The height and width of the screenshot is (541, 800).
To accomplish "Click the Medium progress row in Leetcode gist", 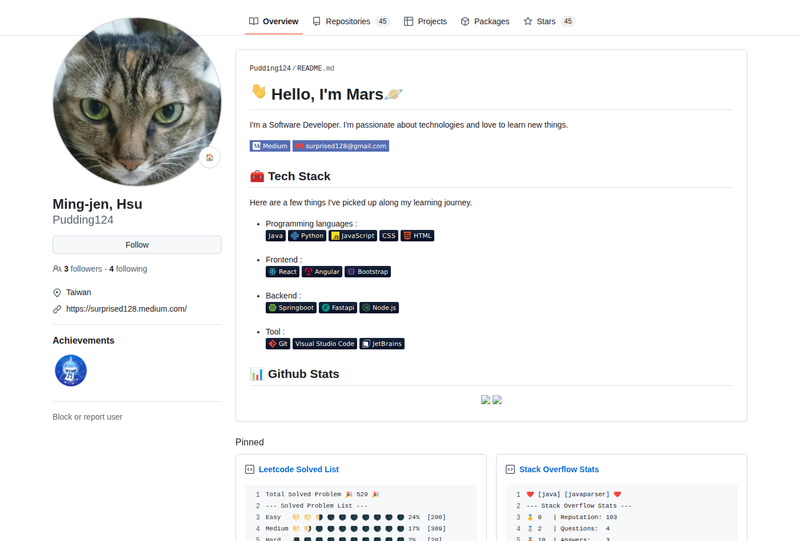I will [x=356, y=529].
